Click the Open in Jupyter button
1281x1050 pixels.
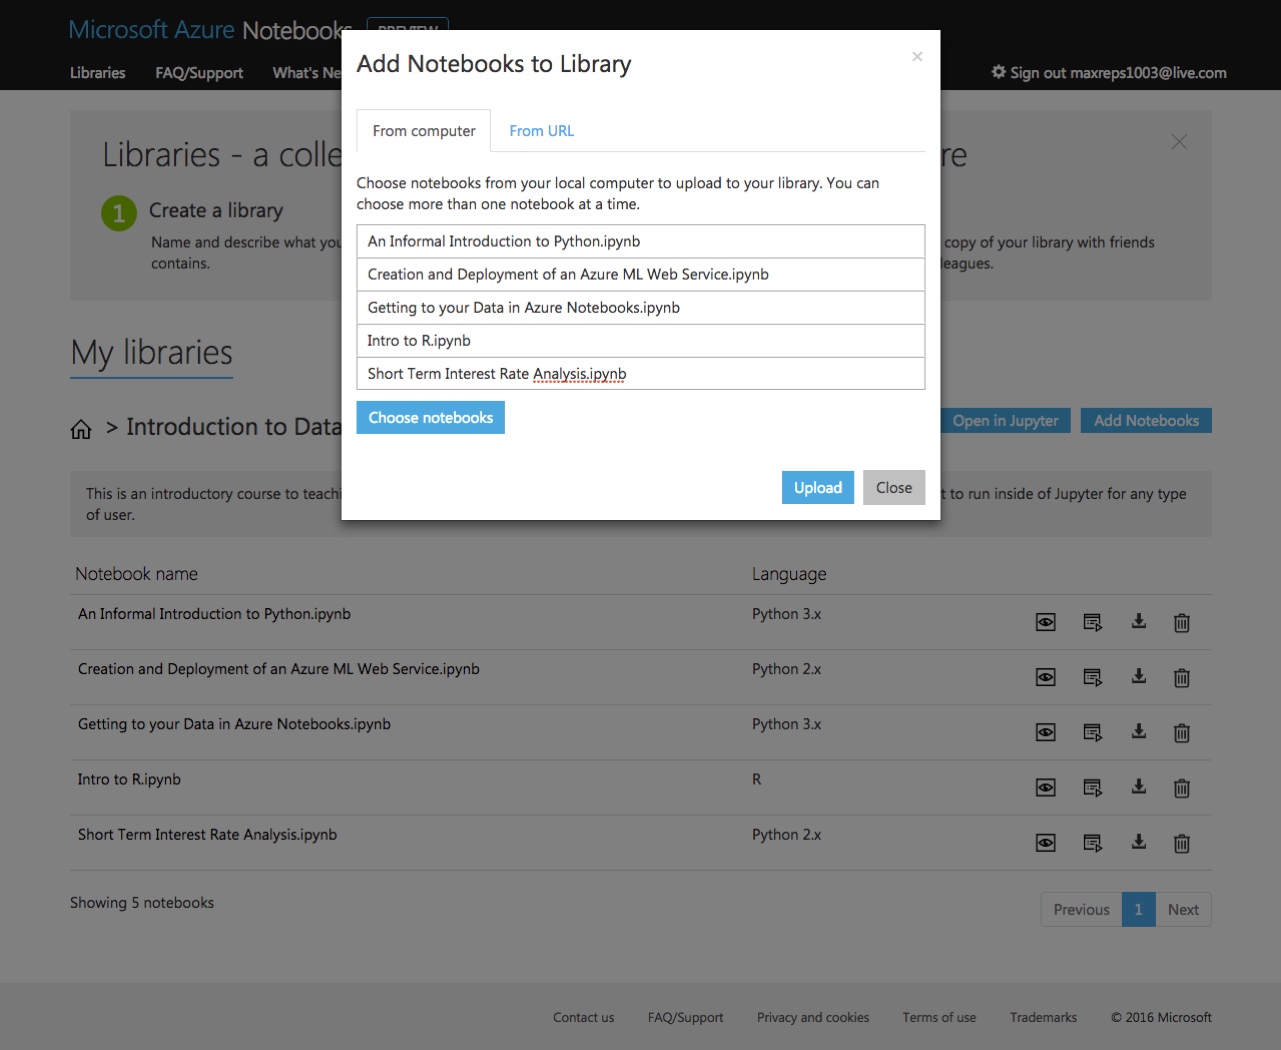pos(1005,421)
